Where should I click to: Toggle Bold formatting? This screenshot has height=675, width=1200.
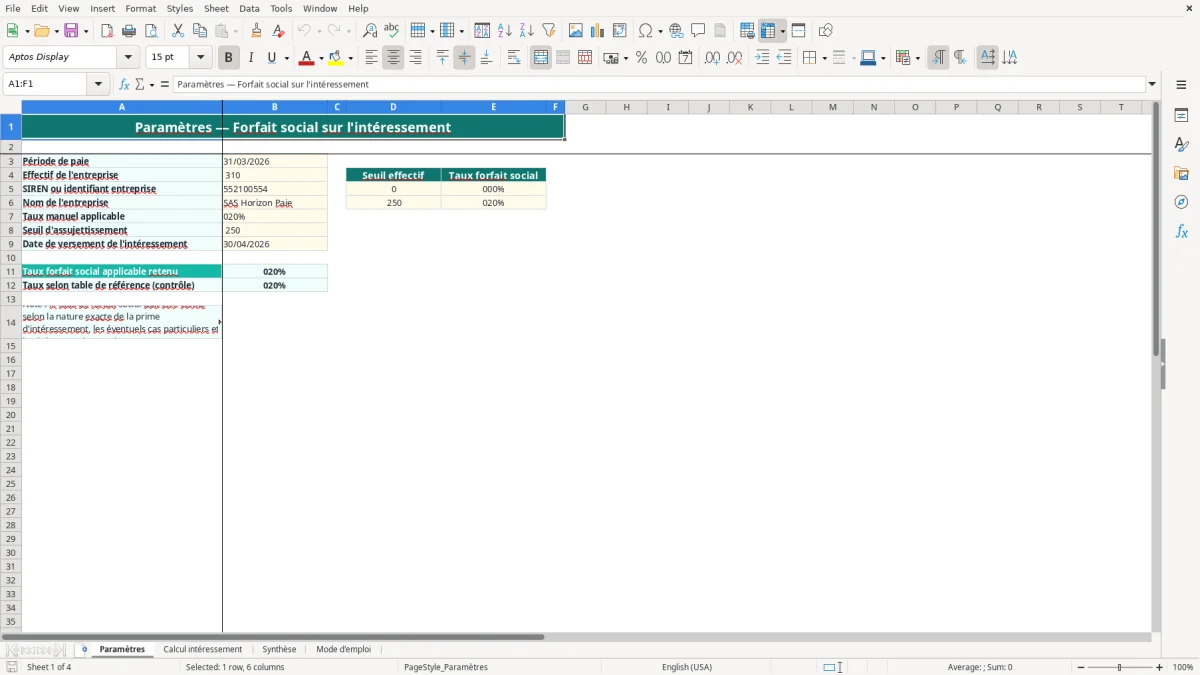[x=229, y=58]
